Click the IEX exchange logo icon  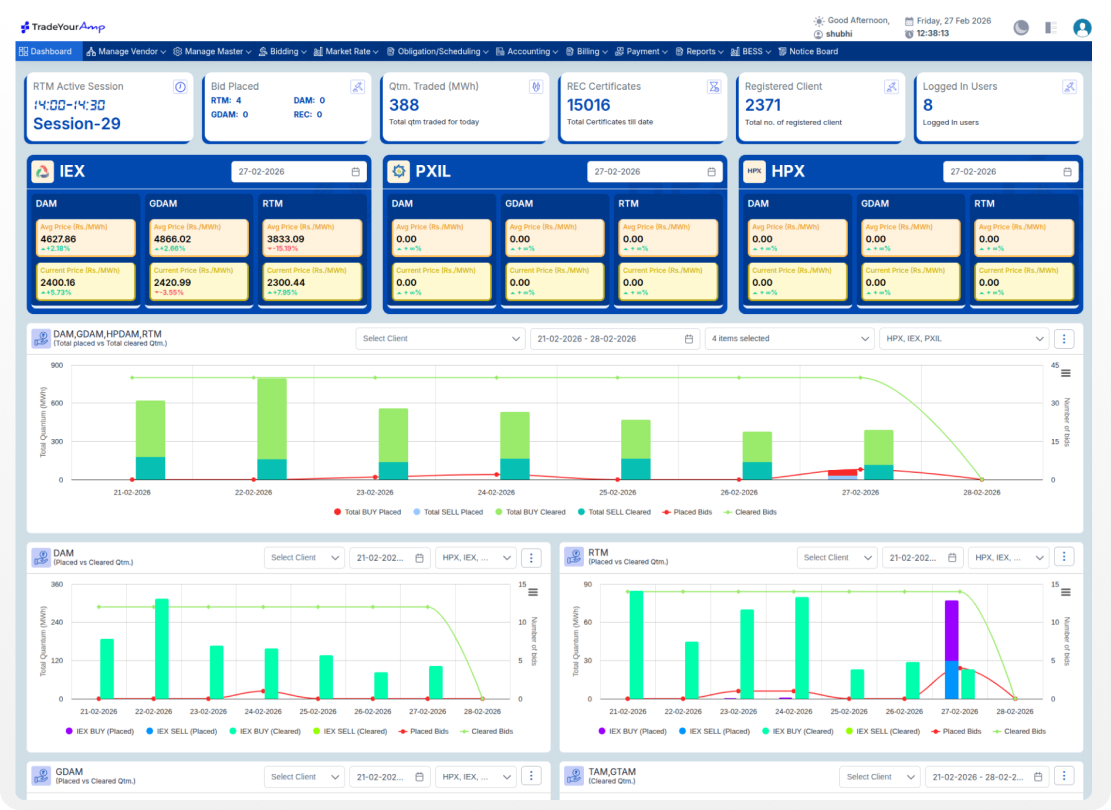(x=43, y=171)
